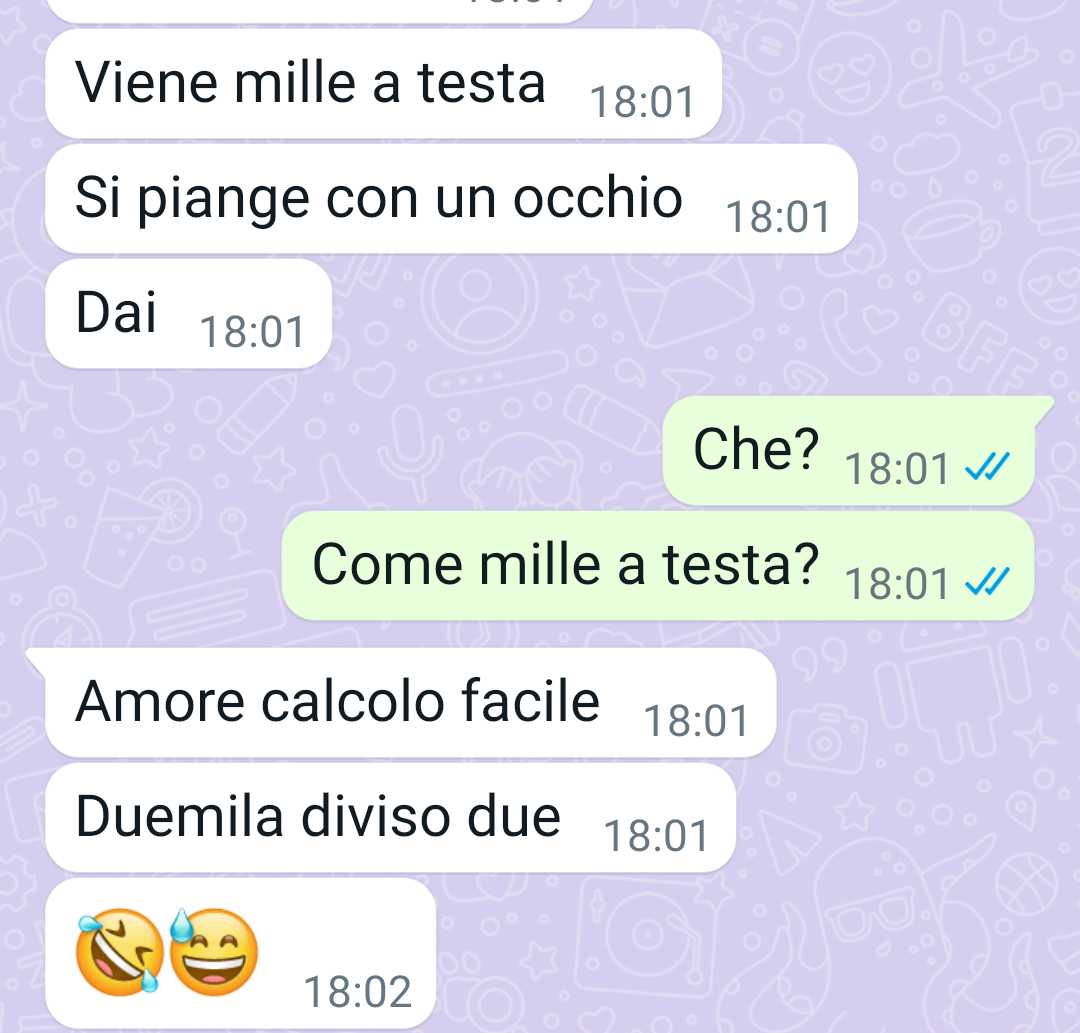Select the "Amore calcolo facile" message

pyautogui.click(x=411, y=703)
